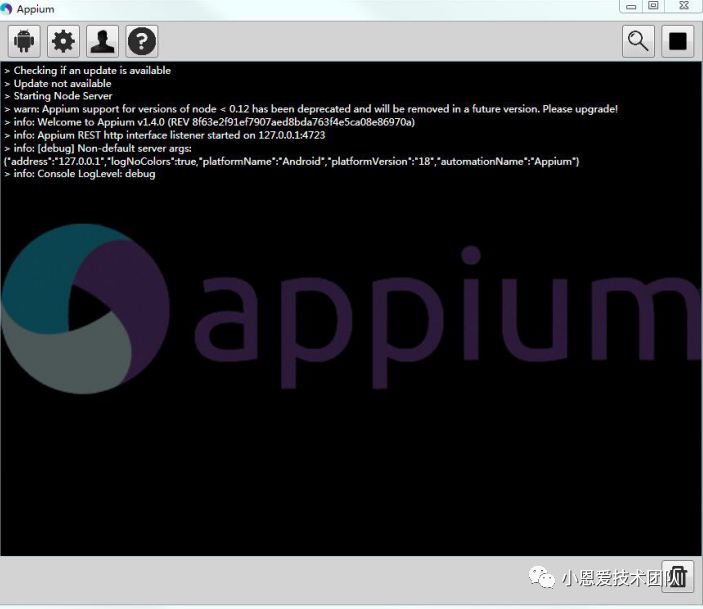Close the Appium window
Image resolution: width=703 pixels, height=609 pixels.
click(684, 6)
